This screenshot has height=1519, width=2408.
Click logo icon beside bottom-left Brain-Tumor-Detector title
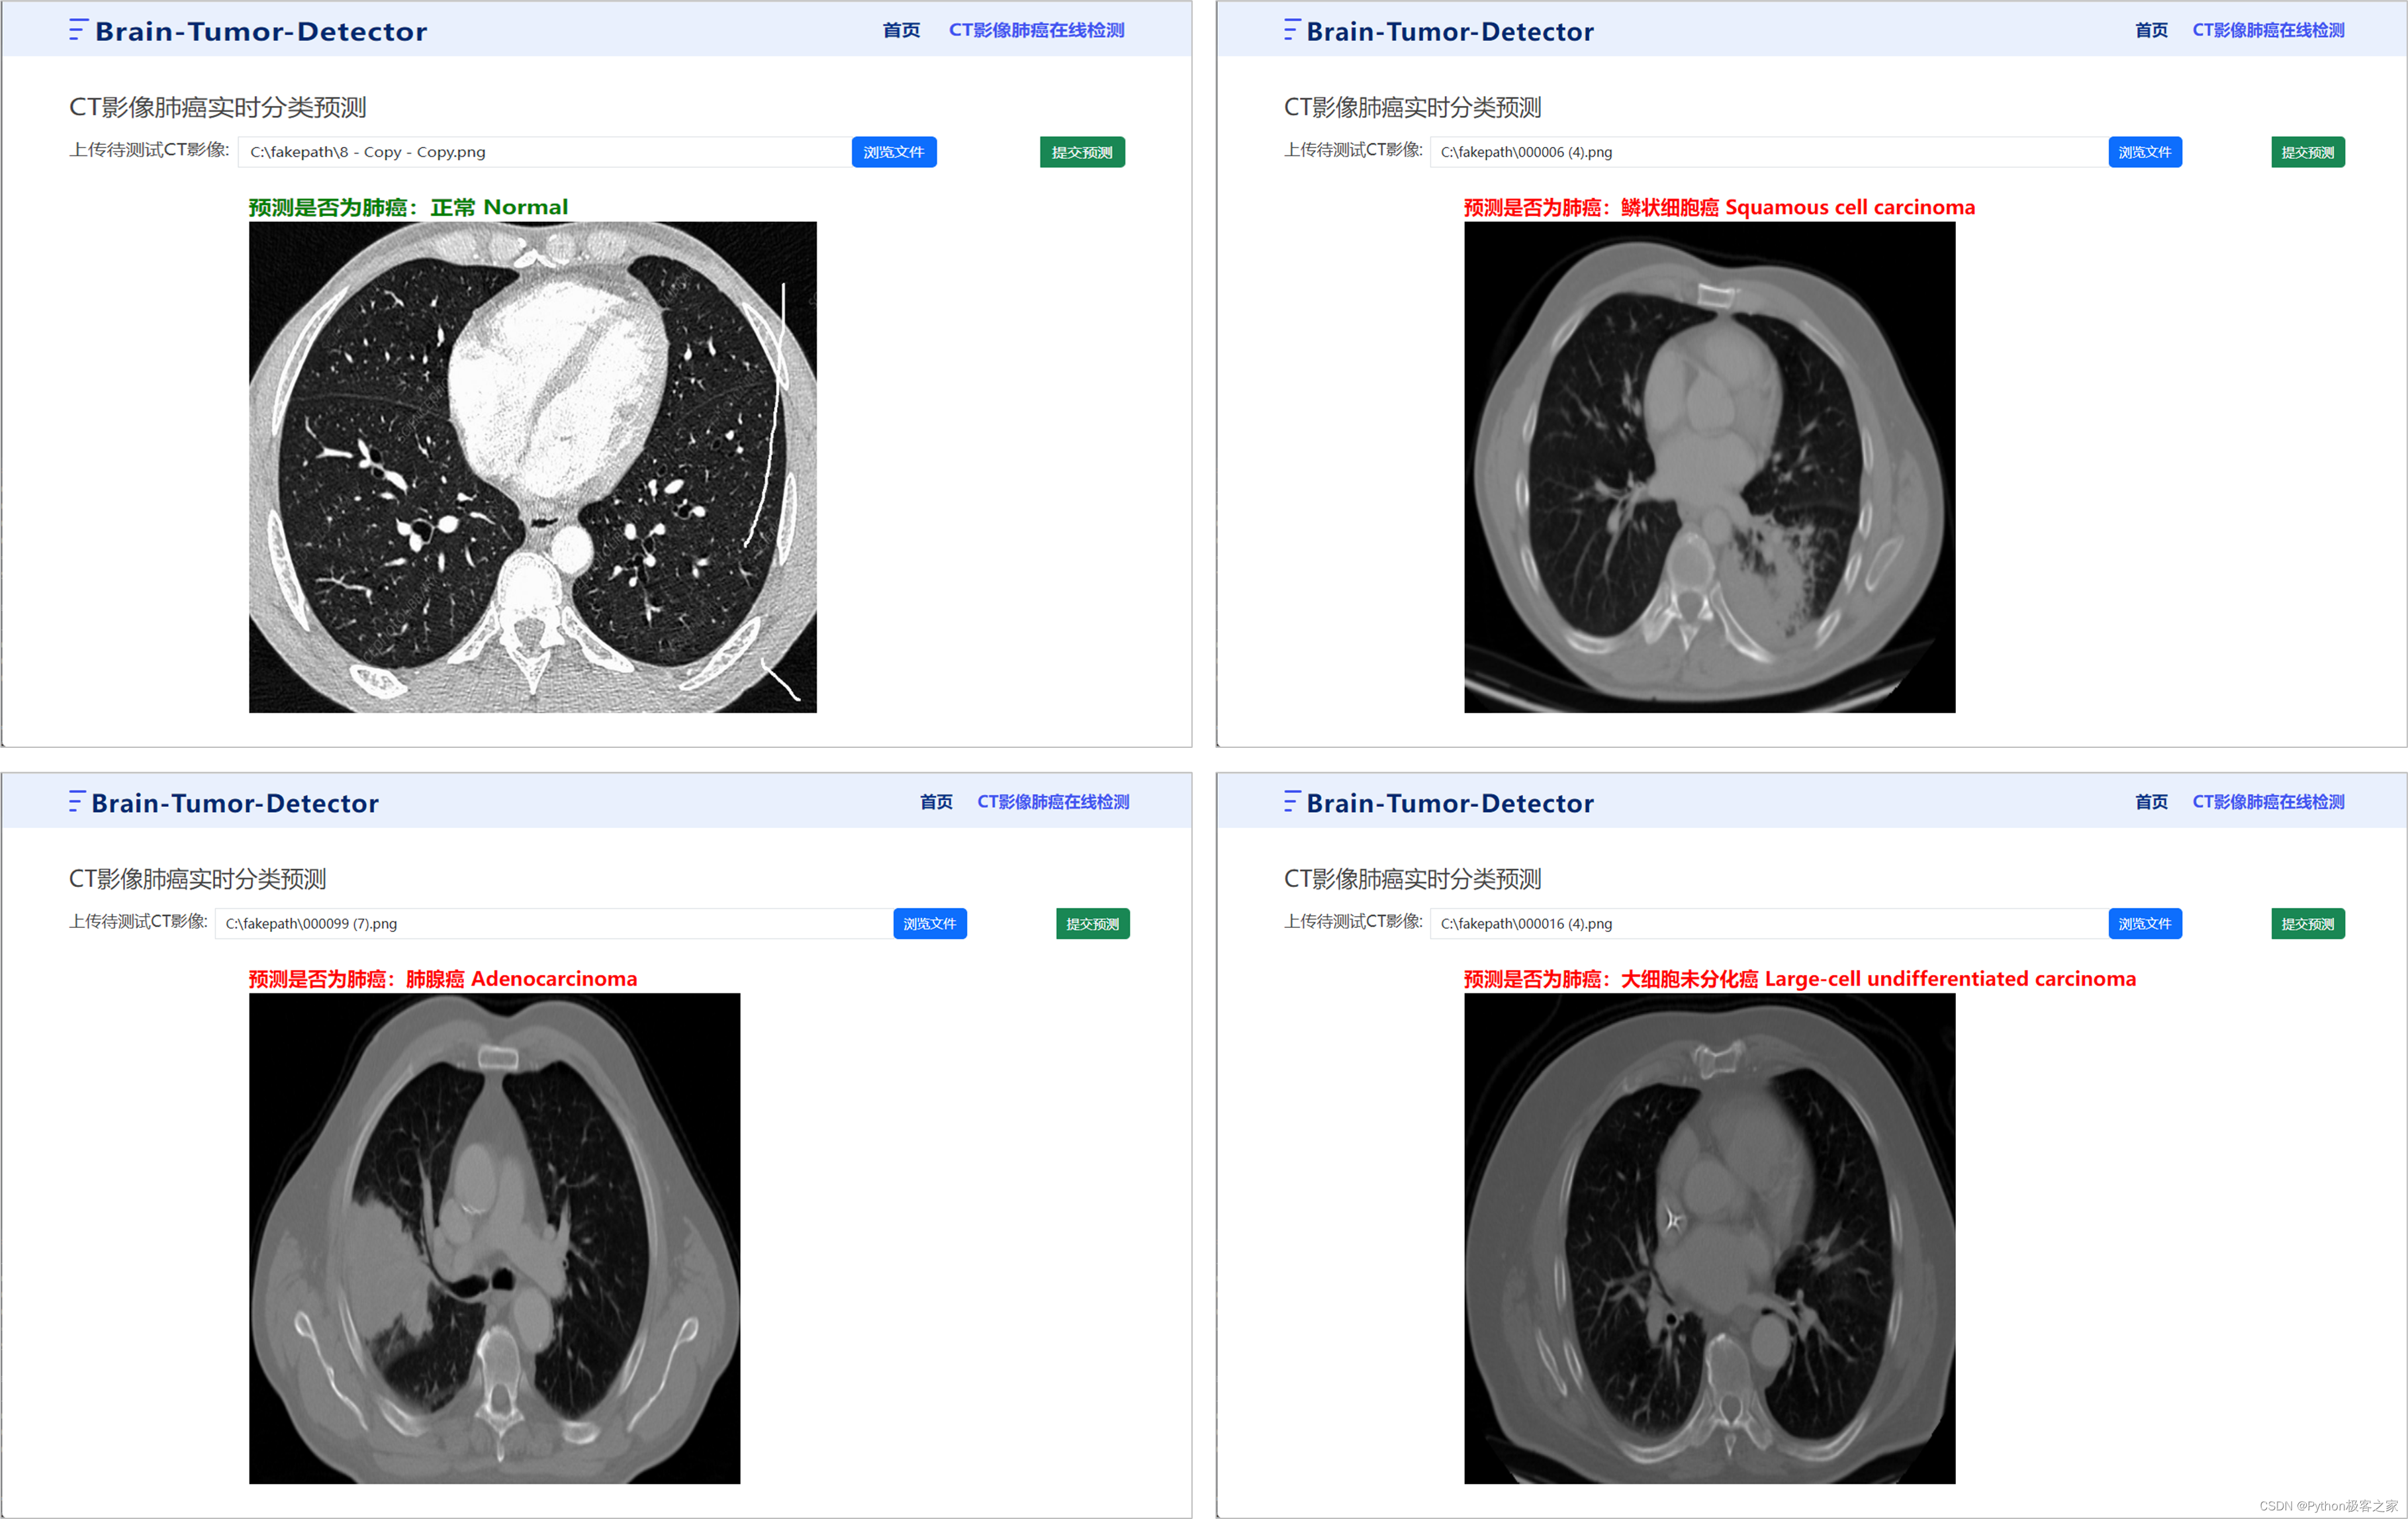[x=76, y=802]
